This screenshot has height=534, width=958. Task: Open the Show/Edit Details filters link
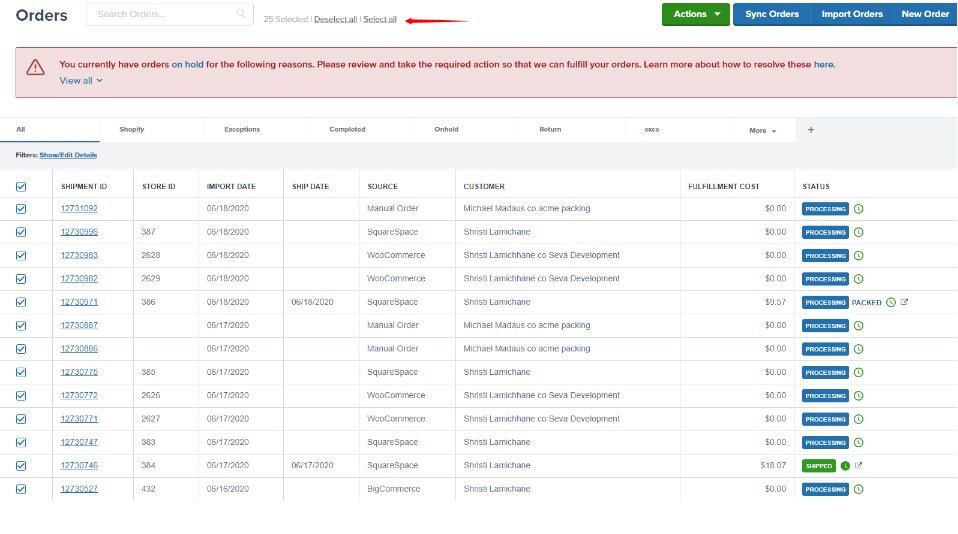click(68, 155)
